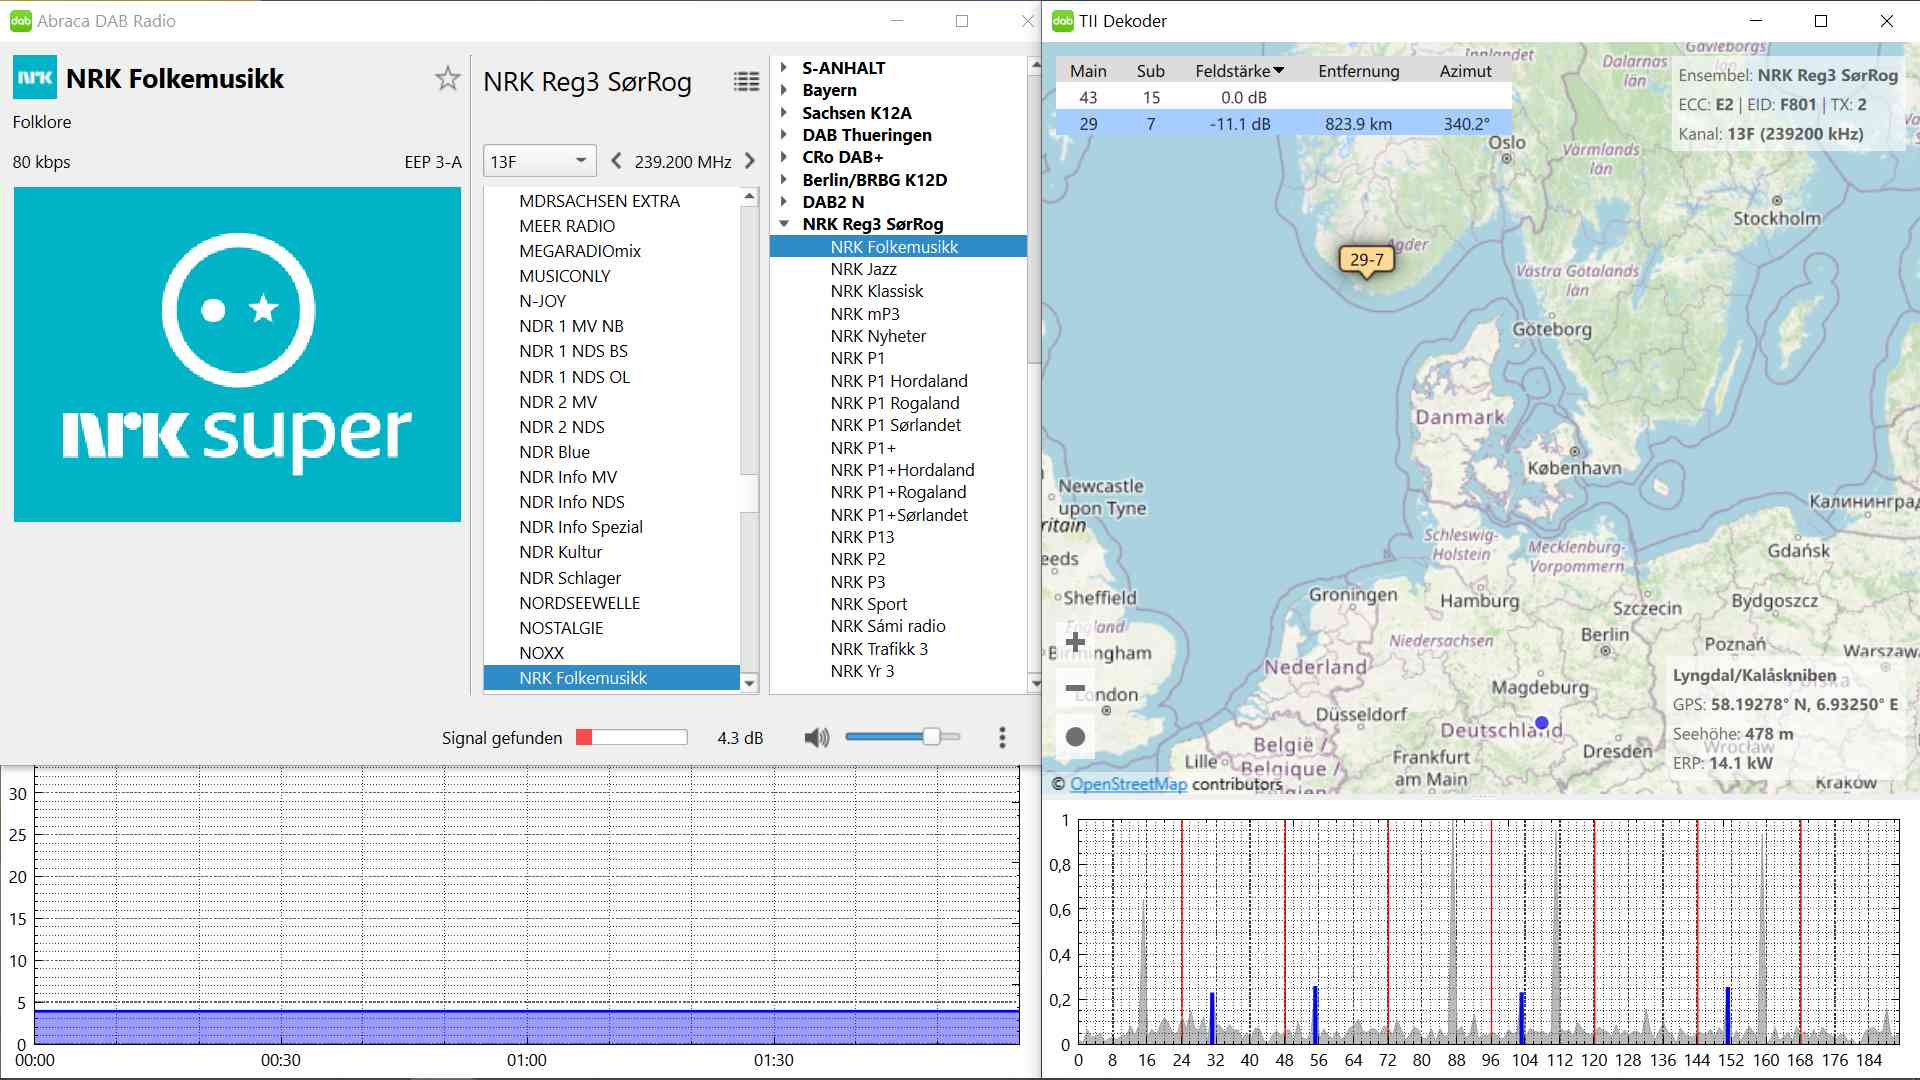1920x1080 pixels.
Task: Click the 29-7 transmitter marker on map
Action: pos(1366,260)
